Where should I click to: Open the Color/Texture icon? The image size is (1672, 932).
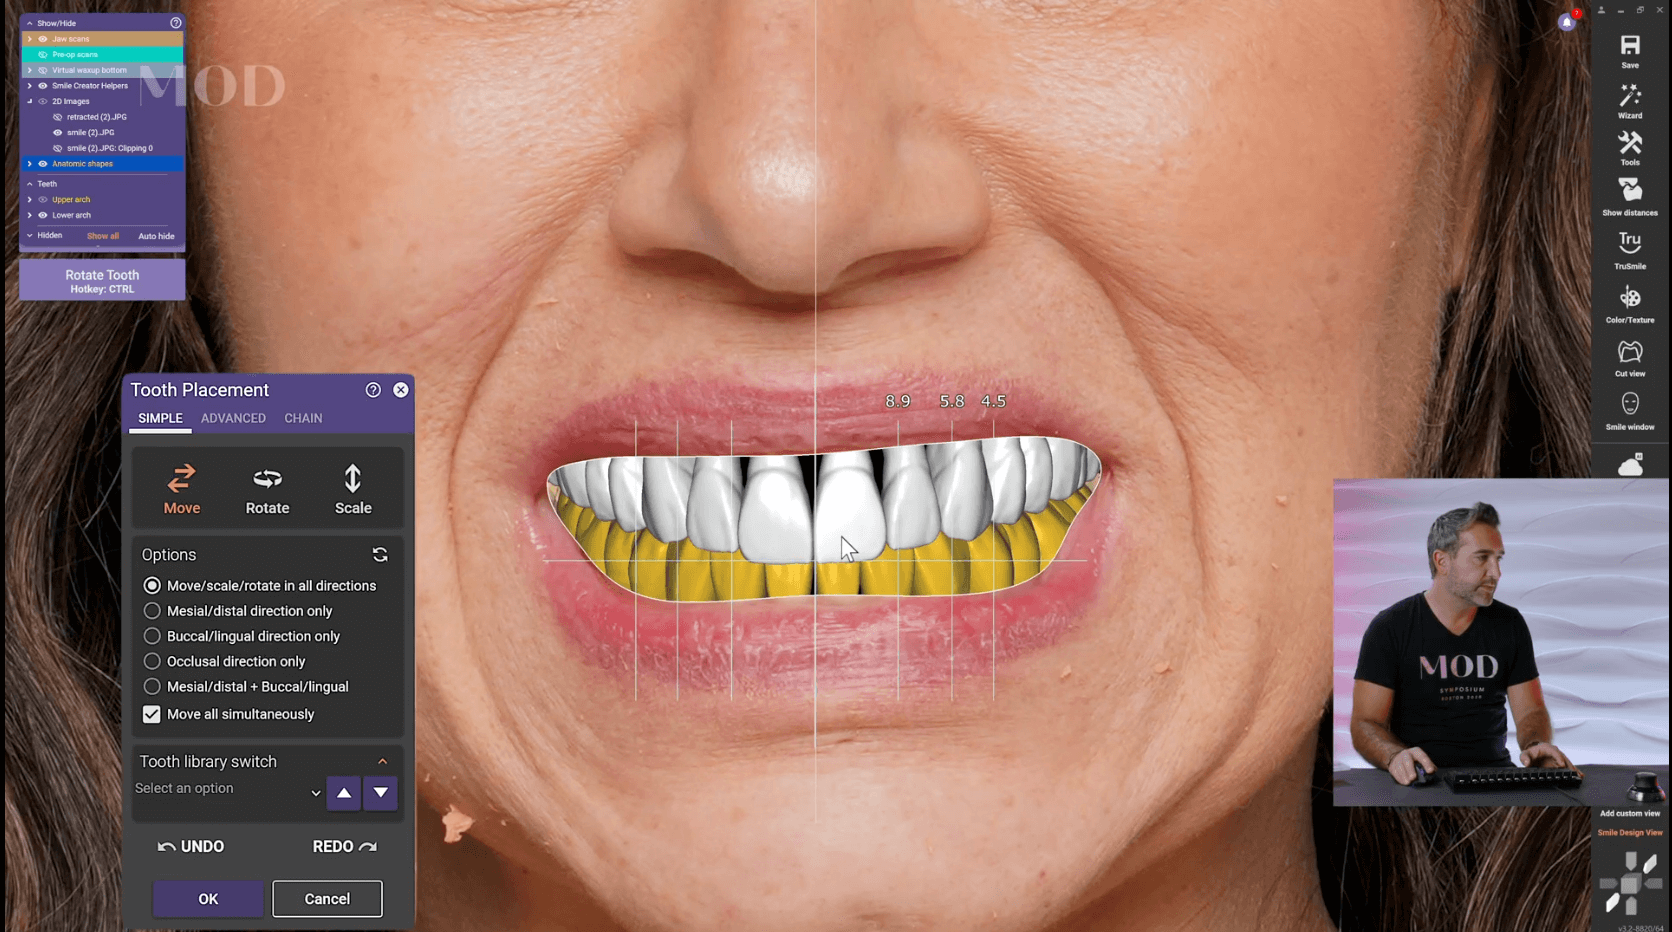pos(1630,298)
